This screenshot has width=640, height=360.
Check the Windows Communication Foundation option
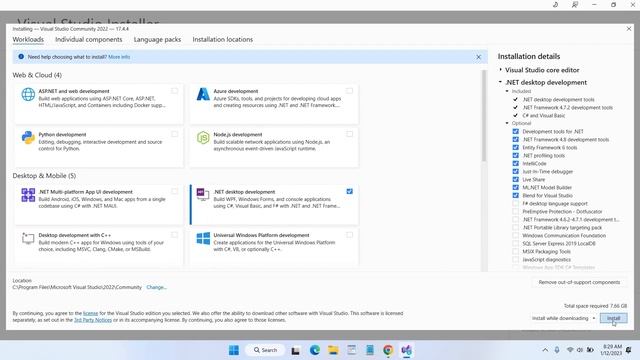(x=516, y=236)
